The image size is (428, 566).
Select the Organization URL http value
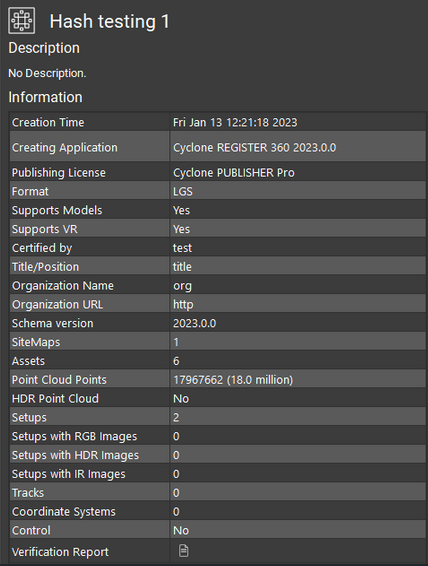click(183, 304)
